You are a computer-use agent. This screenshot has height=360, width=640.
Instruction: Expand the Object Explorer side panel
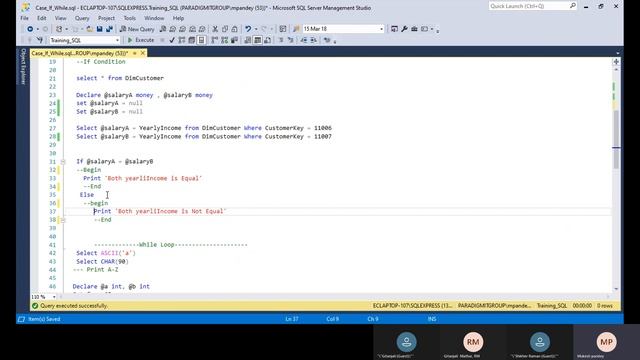[x=23, y=67]
